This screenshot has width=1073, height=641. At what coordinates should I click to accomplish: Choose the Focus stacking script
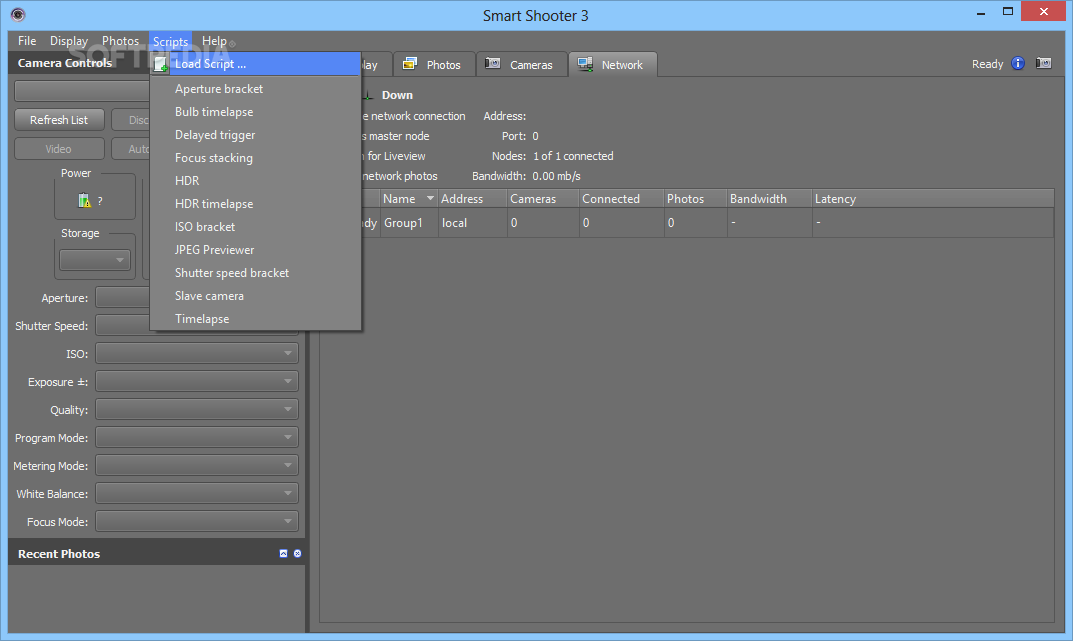[255, 158]
